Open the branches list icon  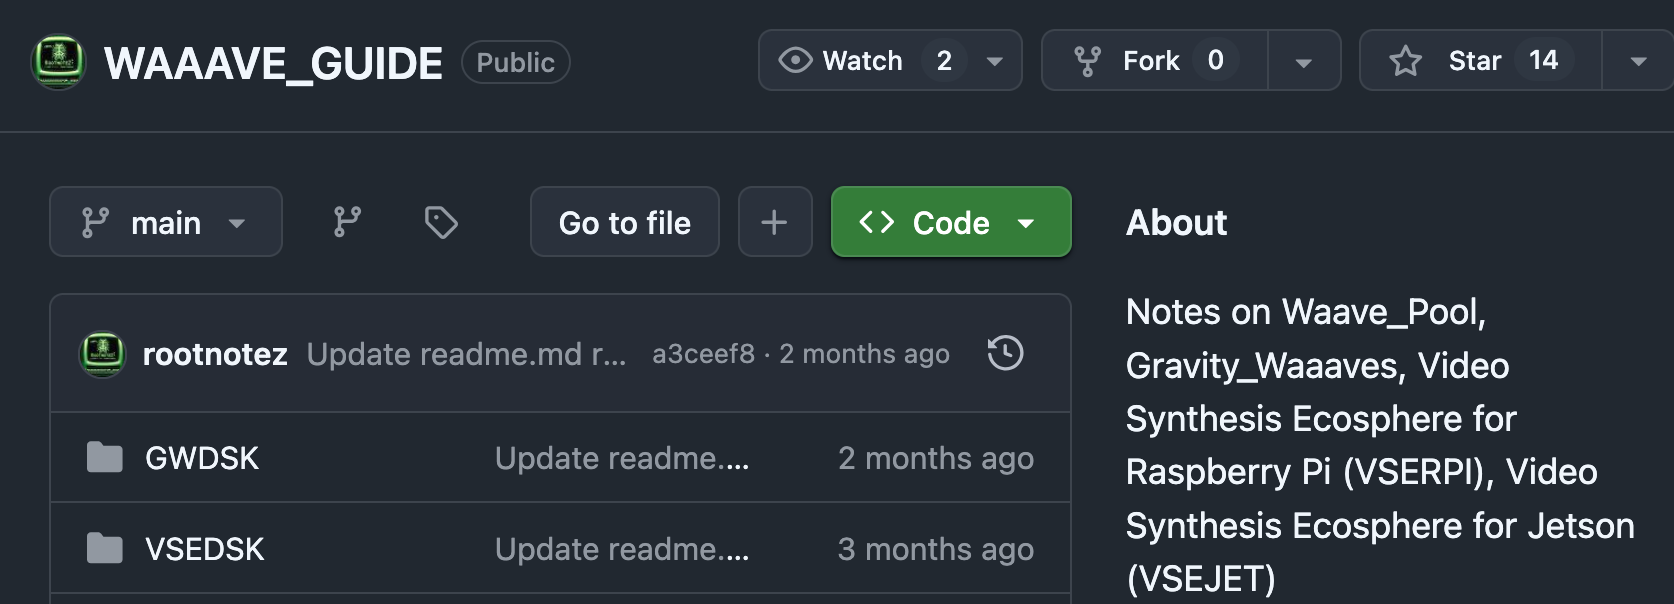click(x=347, y=222)
